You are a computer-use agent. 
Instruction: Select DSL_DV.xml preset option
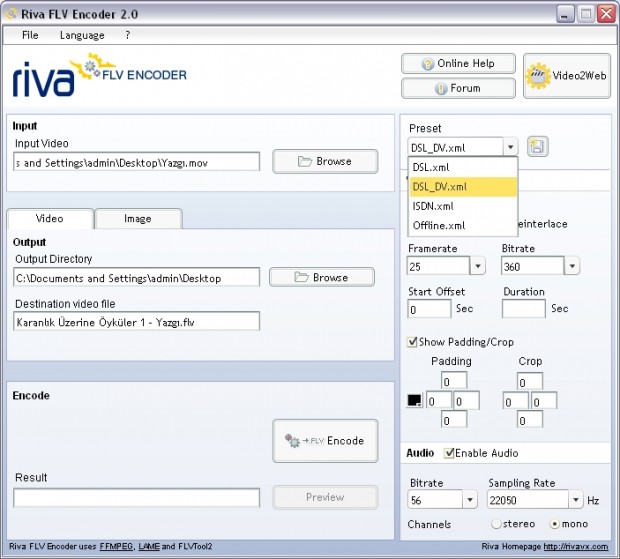pyautogui.click(x=463, y=187)
